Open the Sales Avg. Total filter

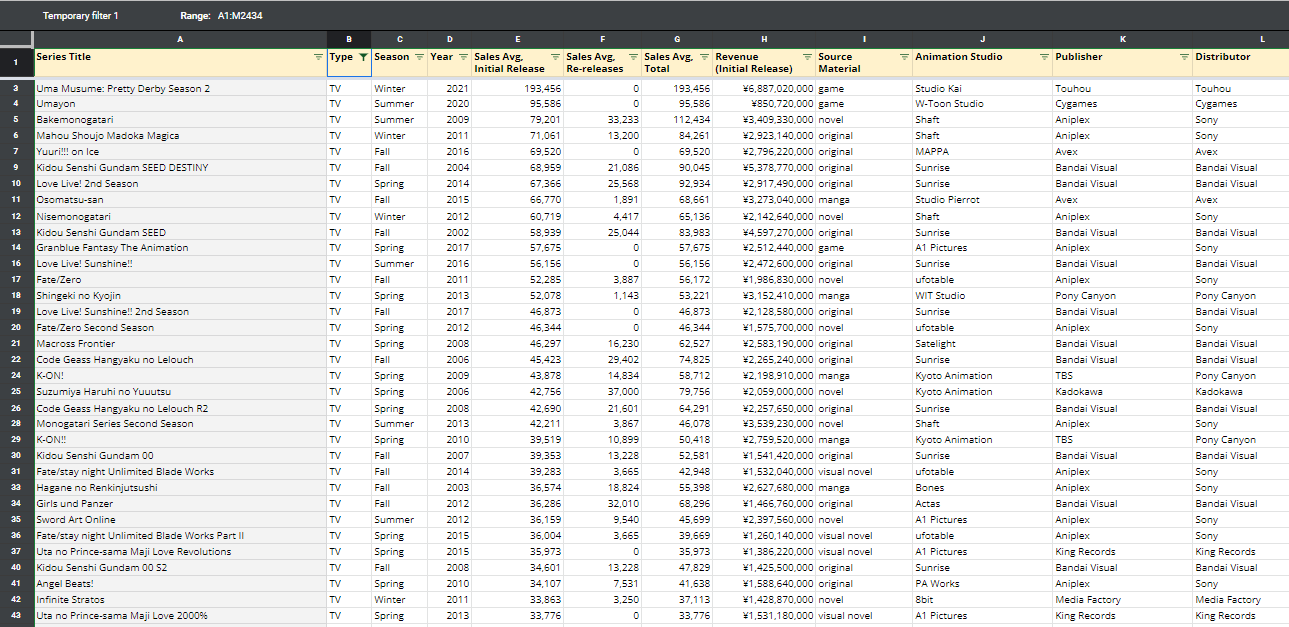click(x=705, y=57)
